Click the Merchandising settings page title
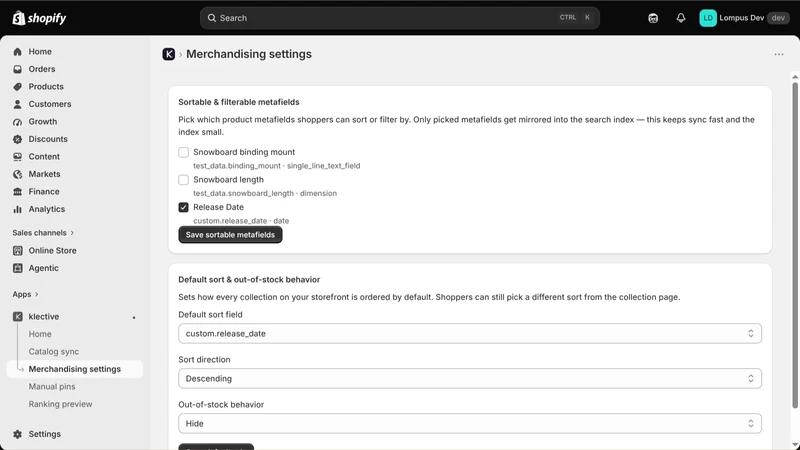This screenshot has height=450, width=800. click(x=248, y=54)
